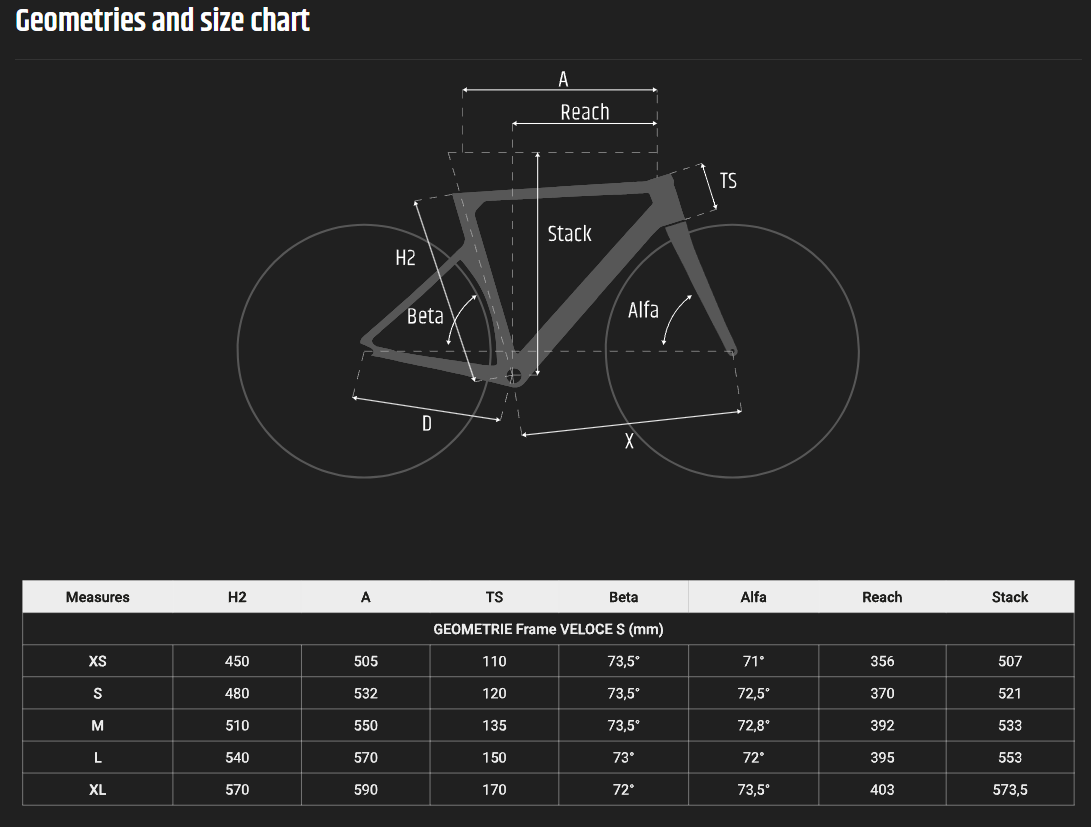This screenshot has width=1091, height=827.
Task: Click the 573,5 stack value for XL
Action: point(1010,789)
